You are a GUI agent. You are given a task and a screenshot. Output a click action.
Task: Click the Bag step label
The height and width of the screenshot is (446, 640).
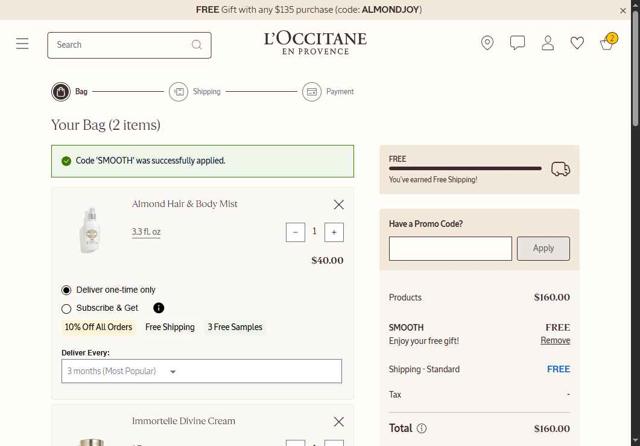(81, 92)
